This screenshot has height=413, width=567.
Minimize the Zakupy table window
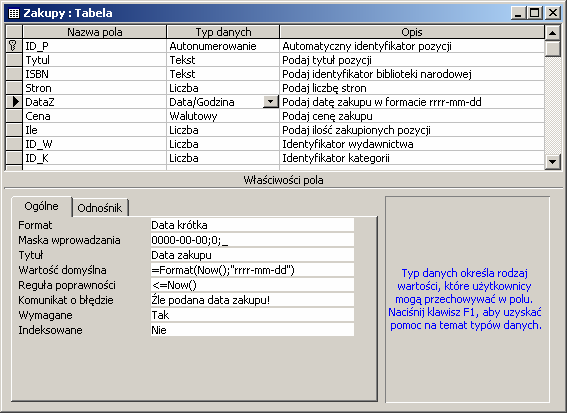(519, 13)
